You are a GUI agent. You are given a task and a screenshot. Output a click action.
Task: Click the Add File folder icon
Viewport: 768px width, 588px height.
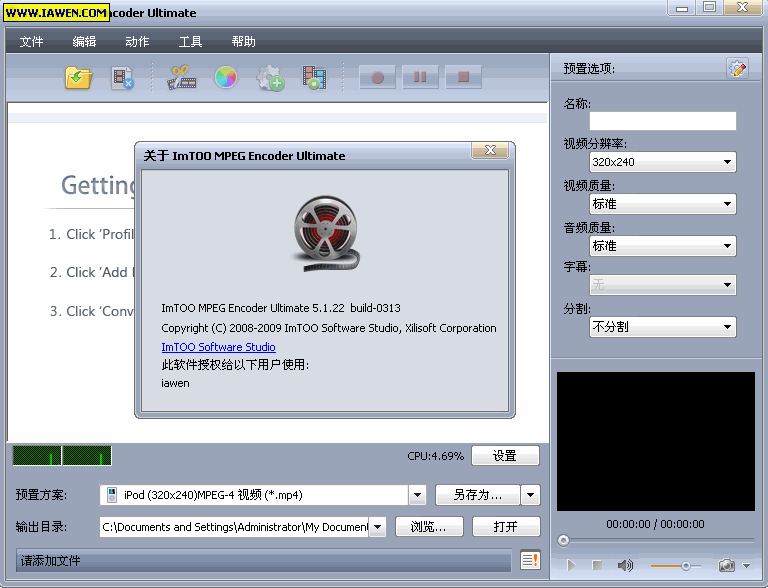pyautogui.click(x=78, y=77)
